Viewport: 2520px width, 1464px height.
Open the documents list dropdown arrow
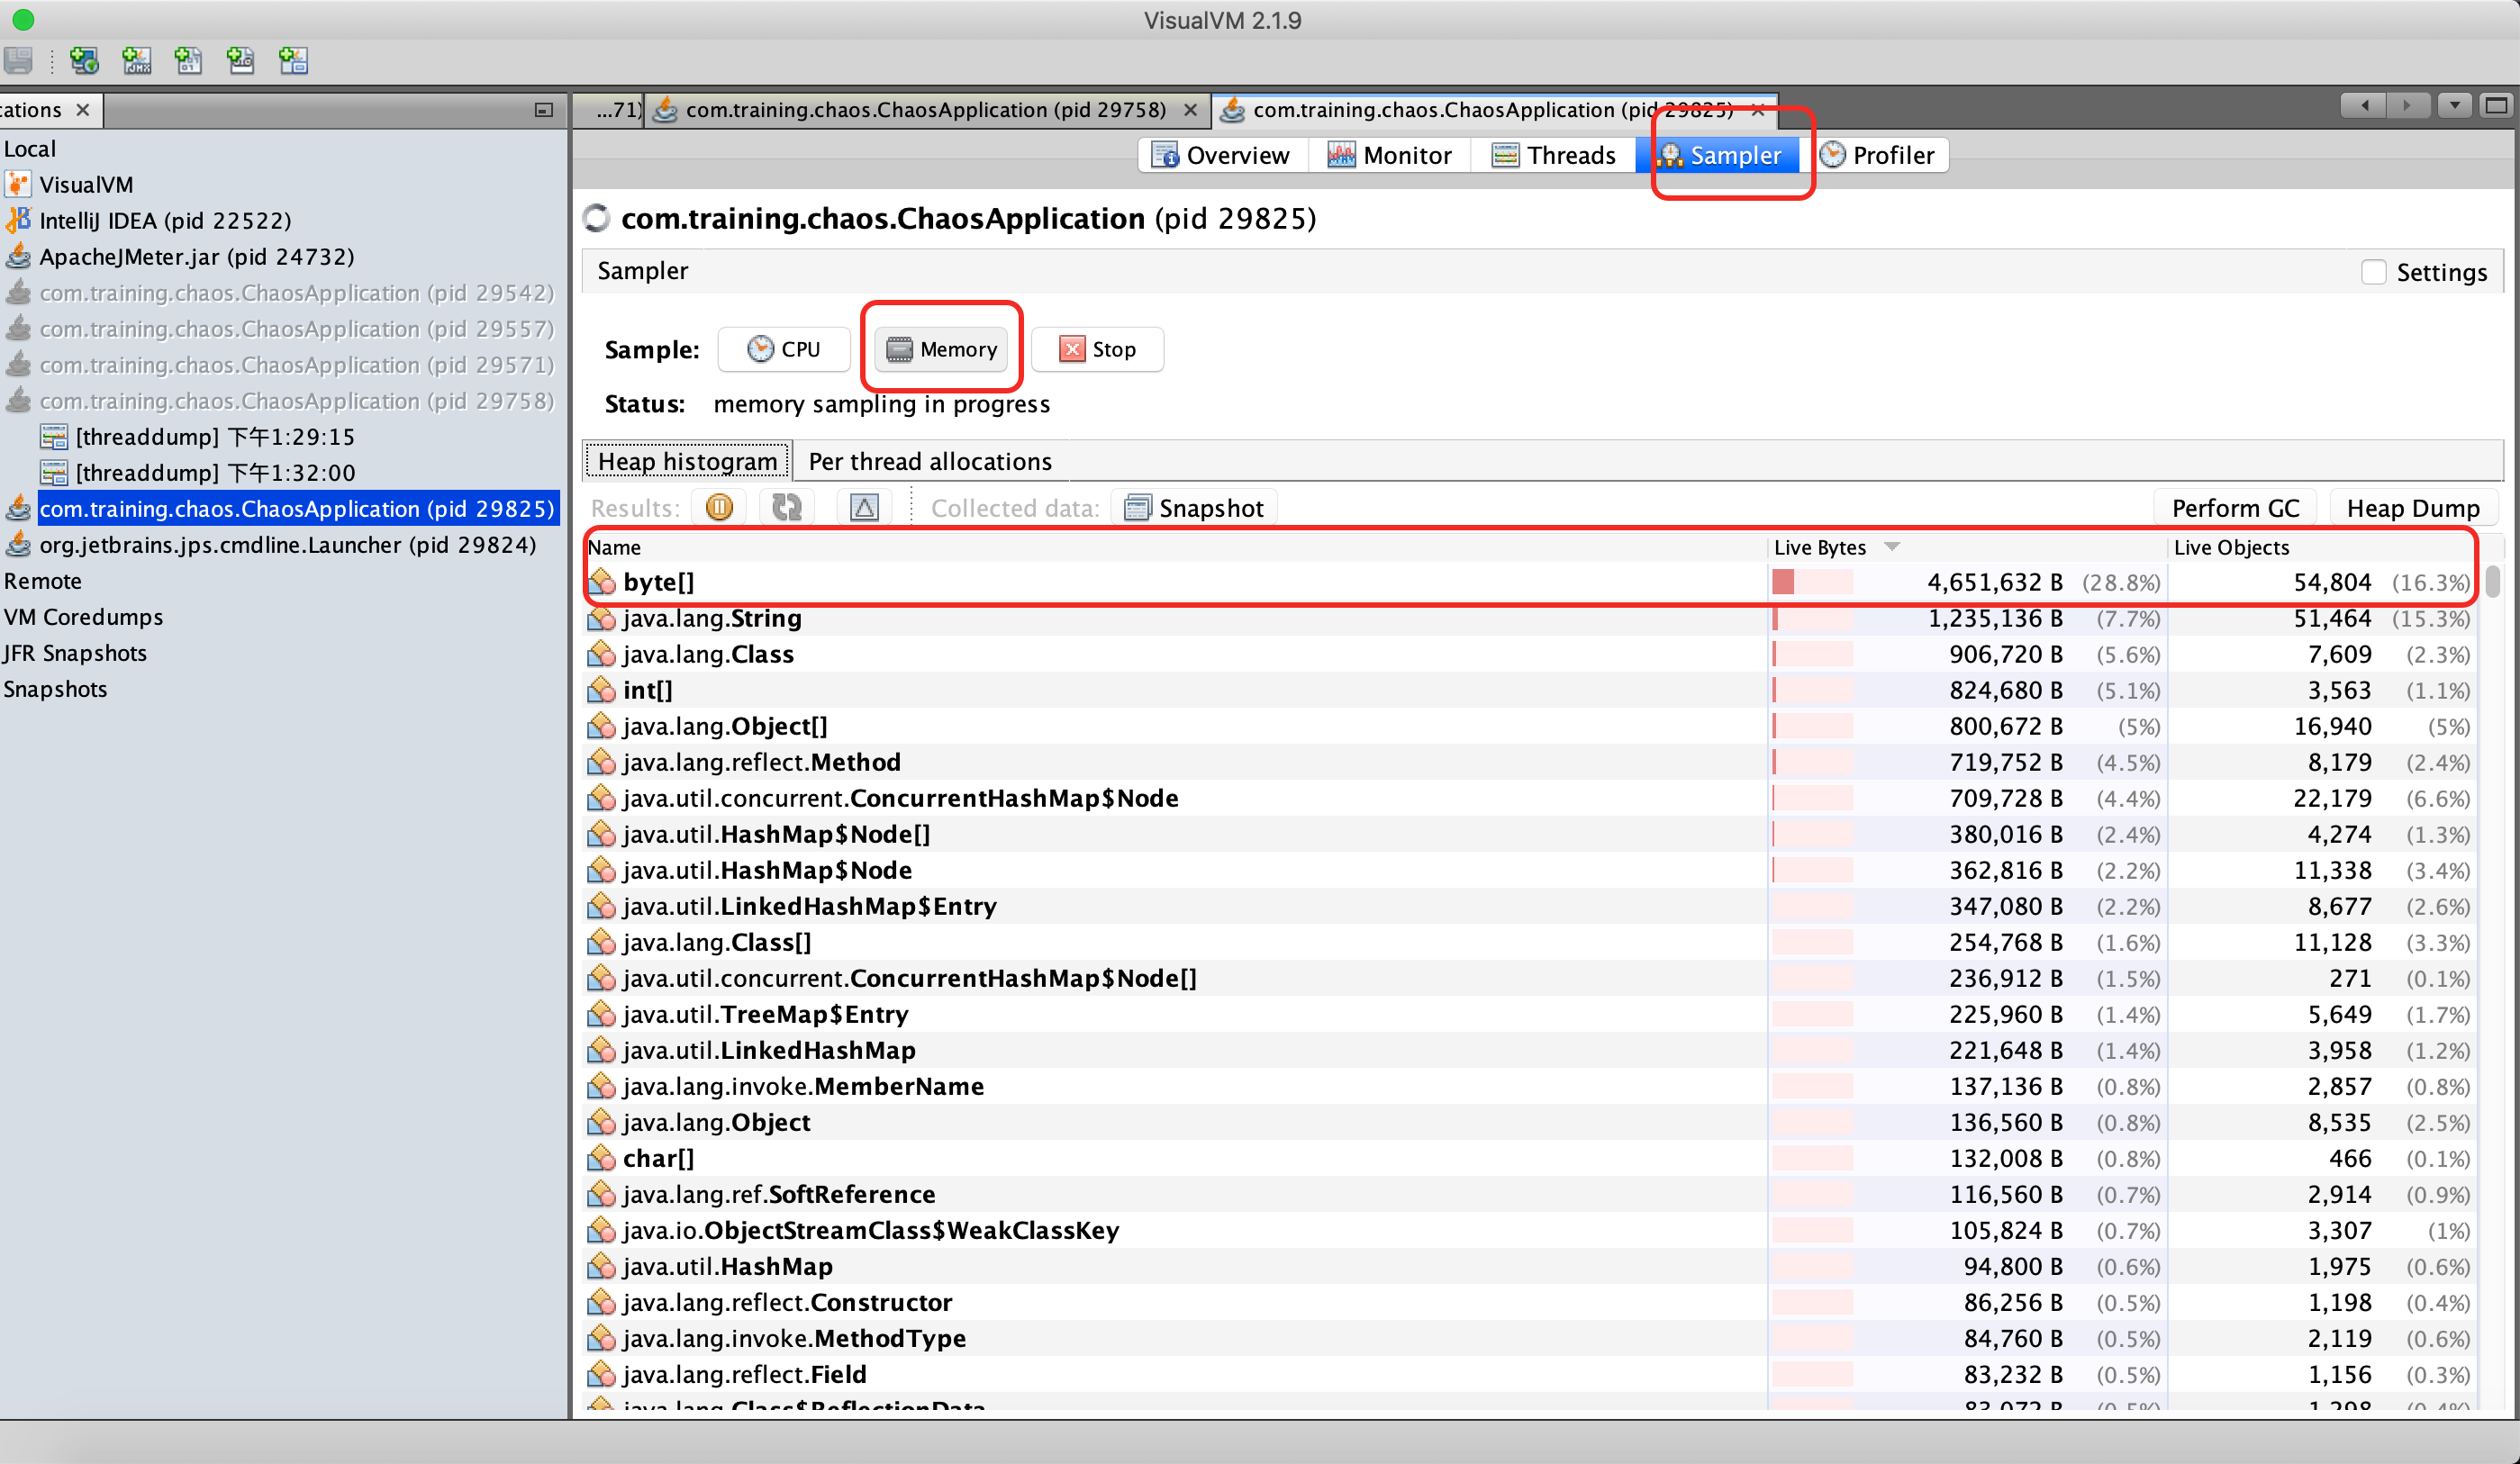2455,105
